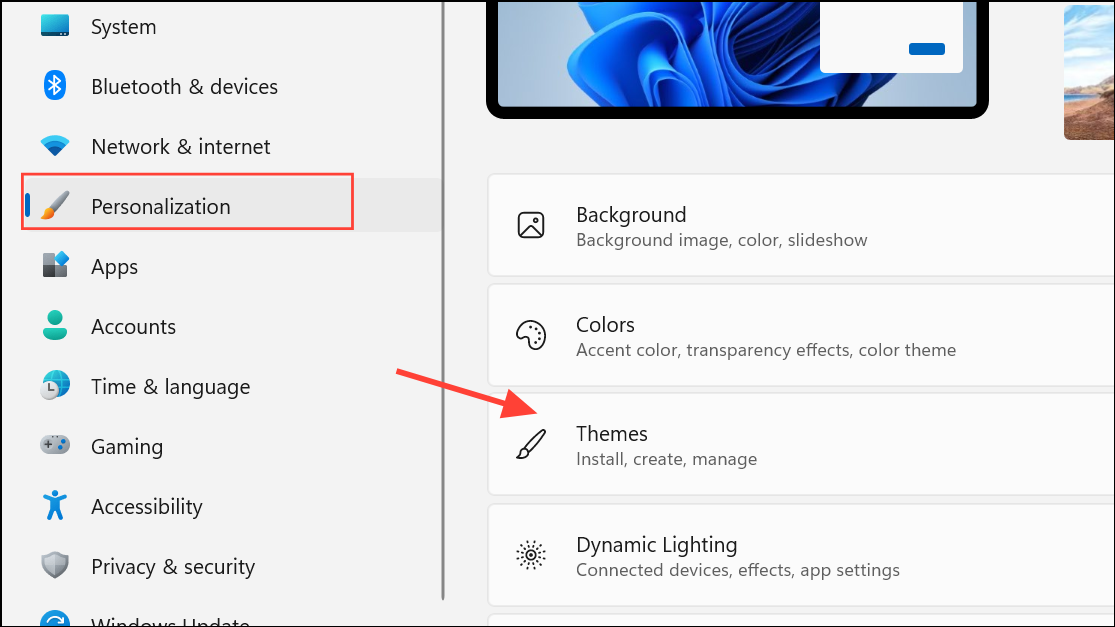Click the Themes heading text
This screenshot has width=1115, height=627.
(612, 434)
